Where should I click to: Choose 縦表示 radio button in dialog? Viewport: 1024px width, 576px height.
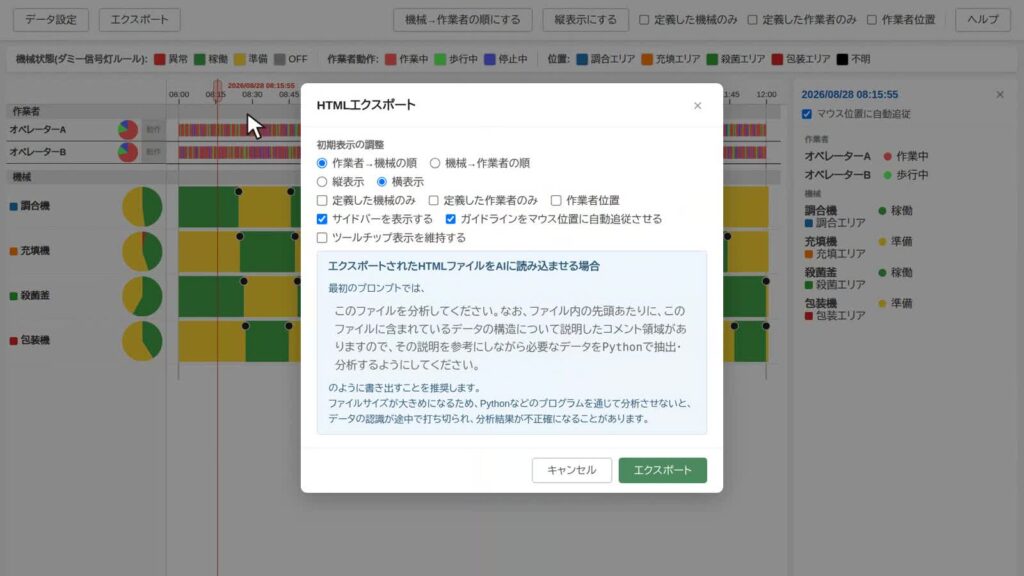point(322,182)
